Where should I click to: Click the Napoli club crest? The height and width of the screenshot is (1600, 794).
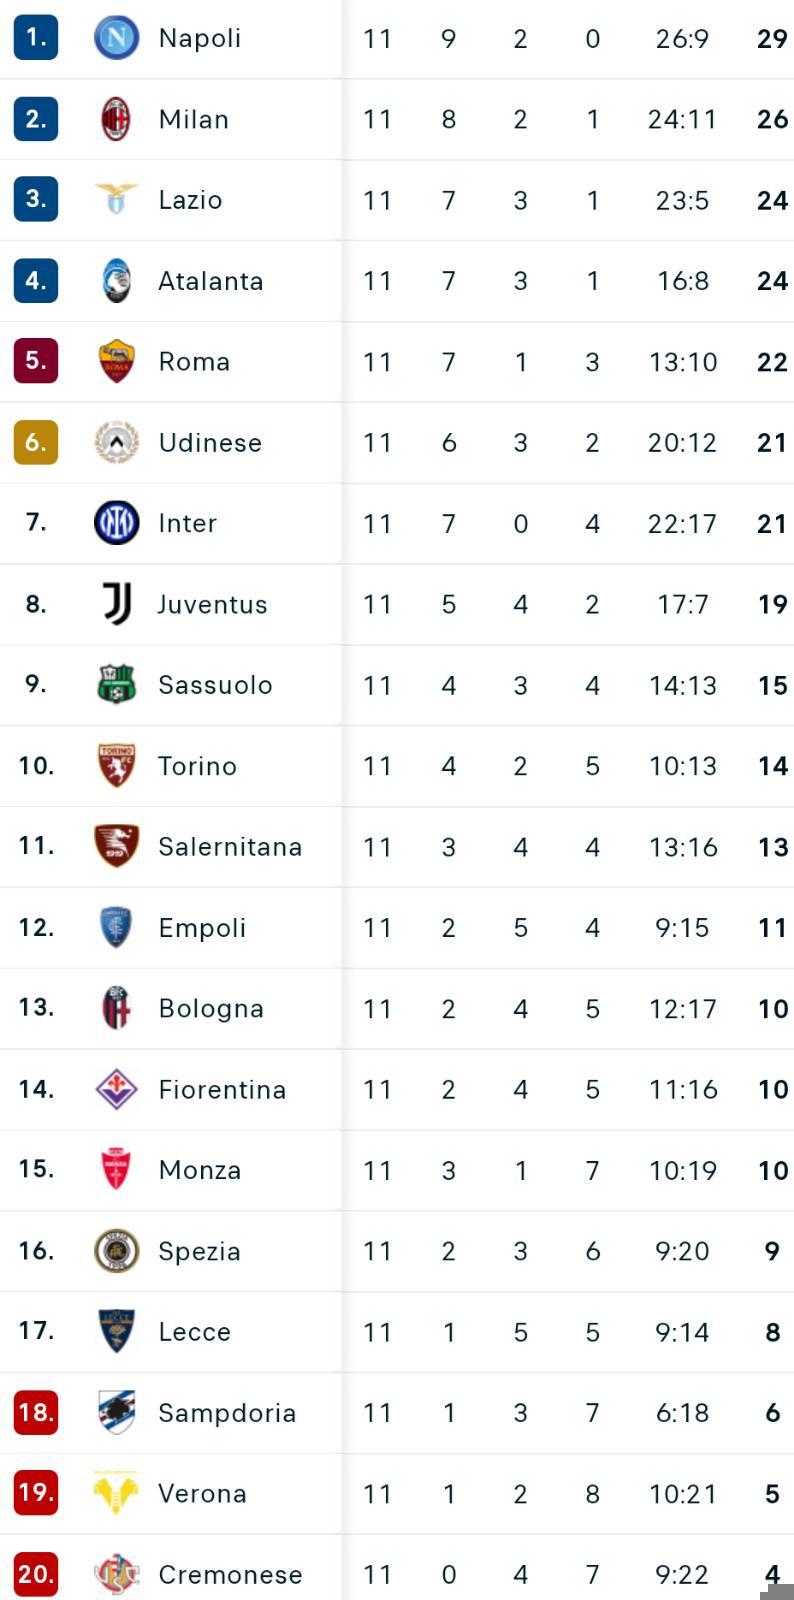(x=116, y=38)
